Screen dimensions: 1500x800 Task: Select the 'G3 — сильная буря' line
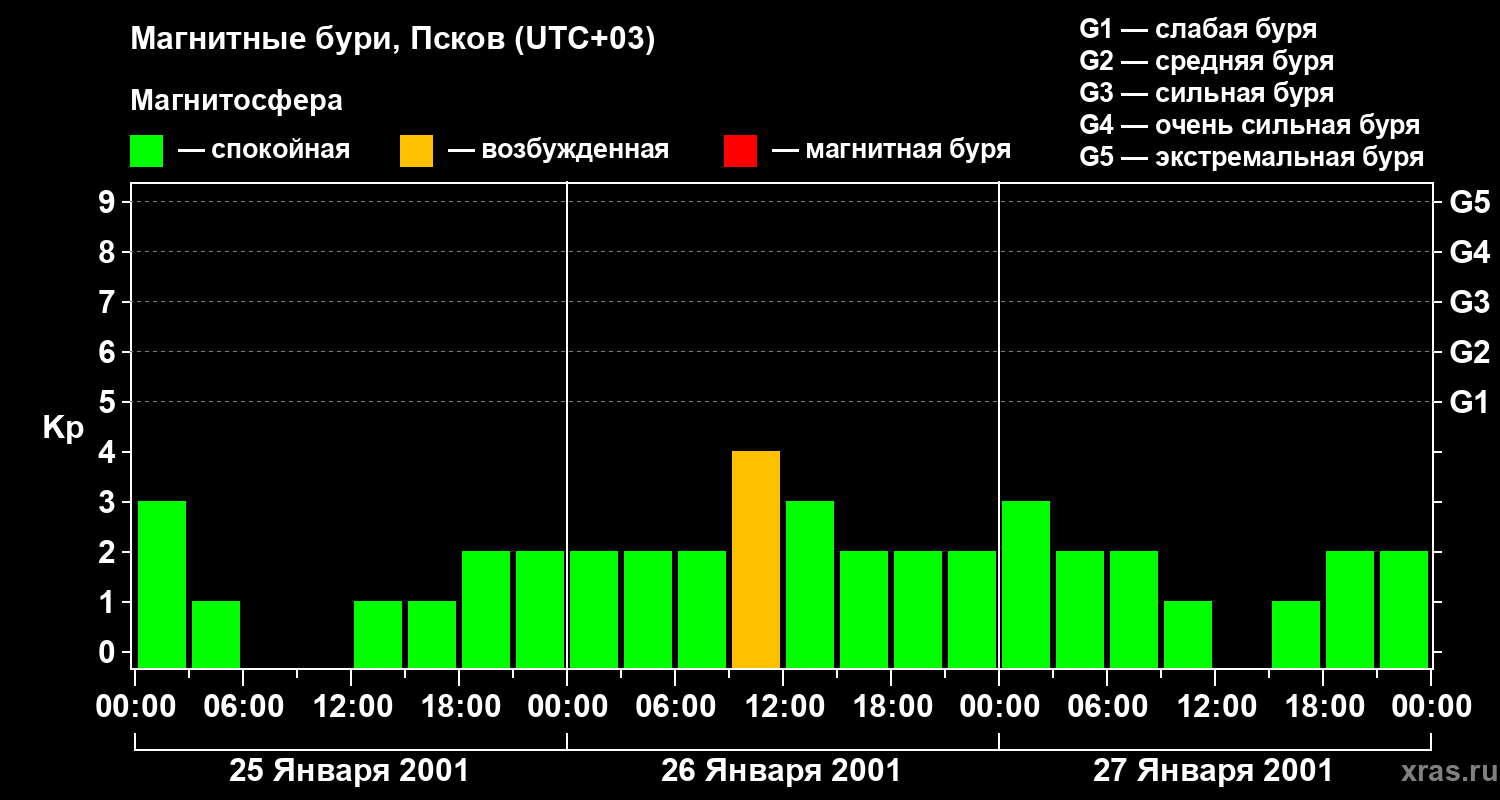1206,93
